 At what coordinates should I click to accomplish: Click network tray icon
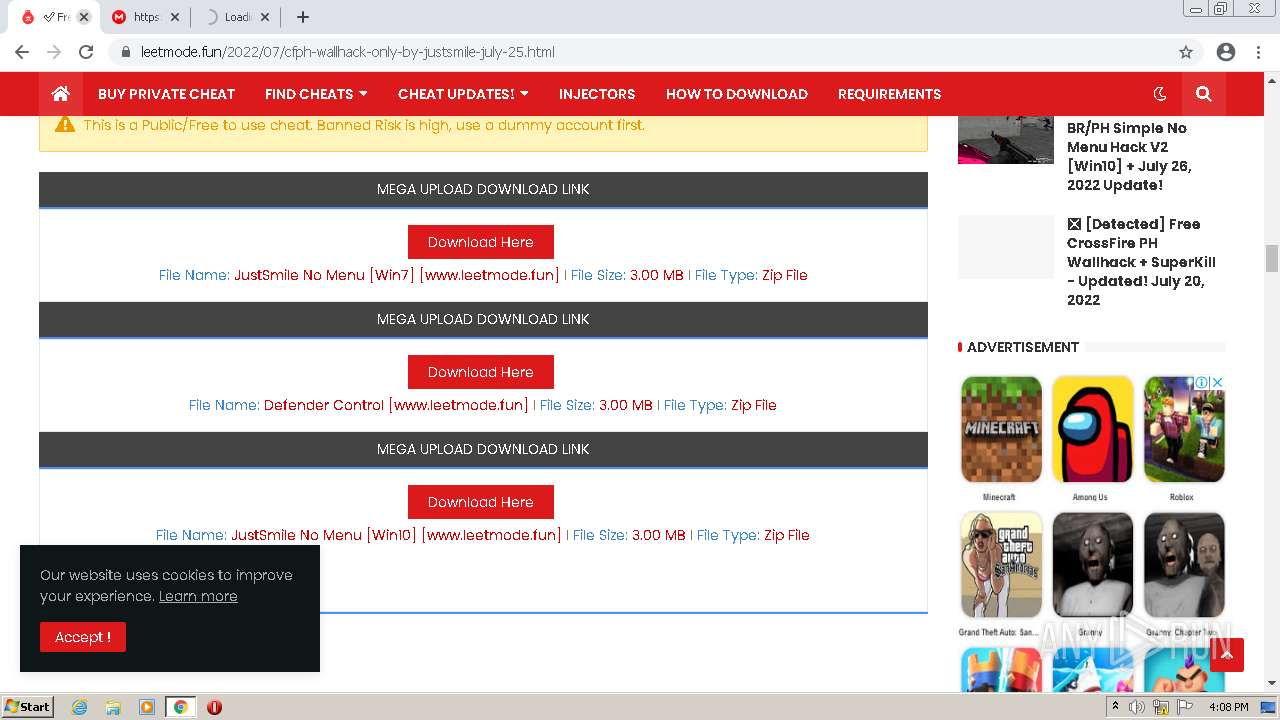(1161, 707)
